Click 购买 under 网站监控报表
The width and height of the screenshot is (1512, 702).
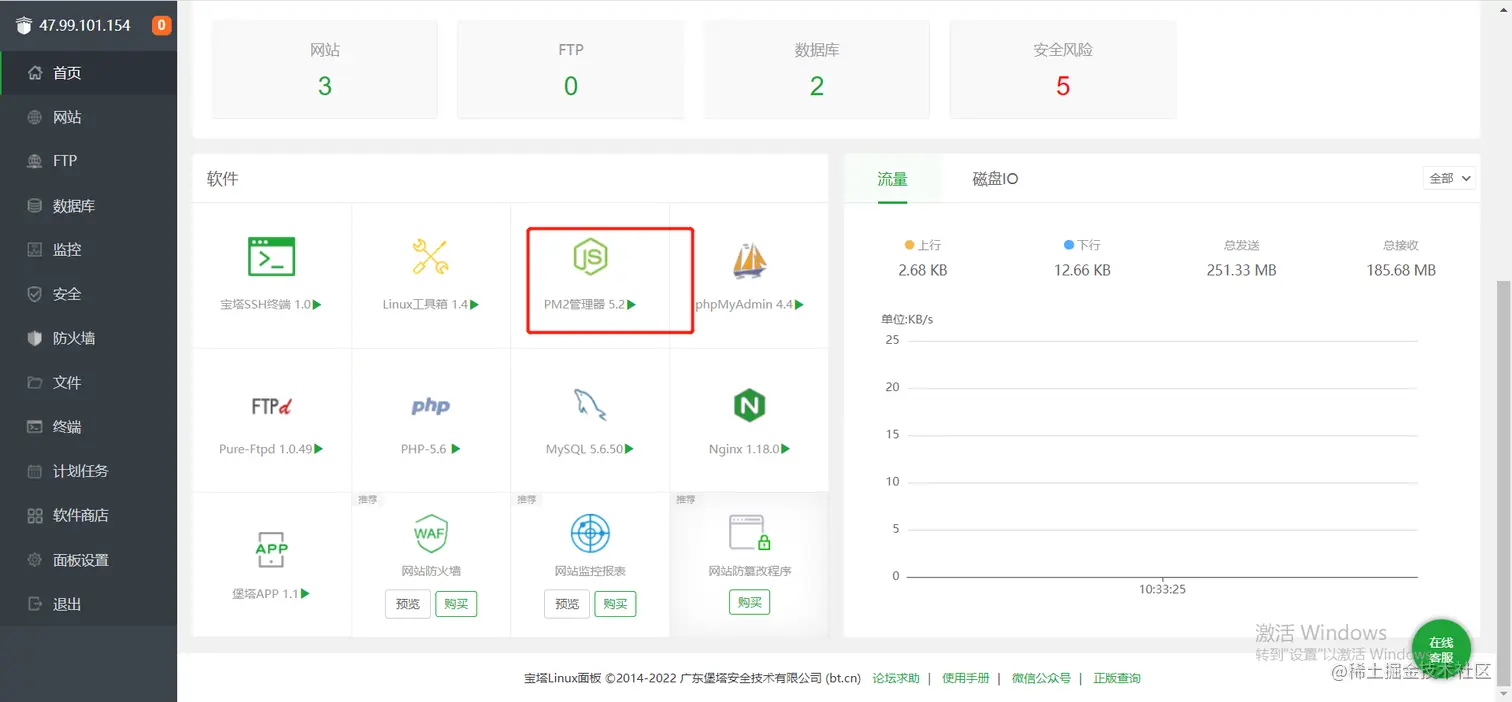click(615, 604)
